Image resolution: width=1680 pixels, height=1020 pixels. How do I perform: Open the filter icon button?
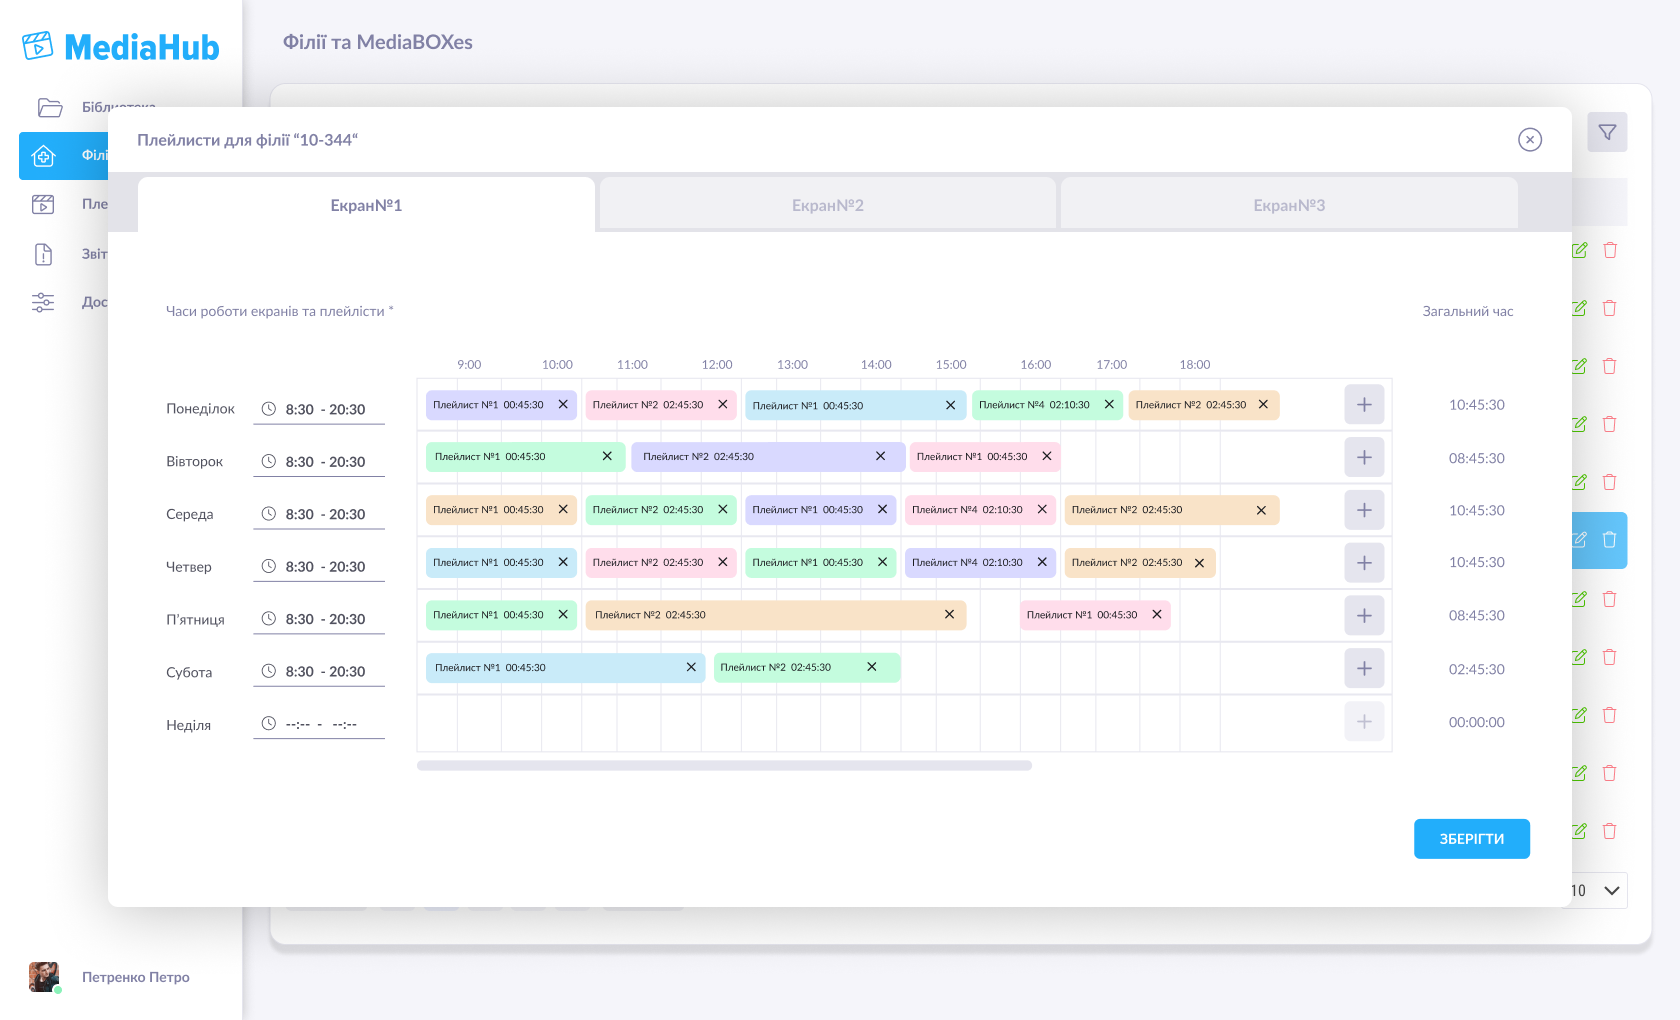(x=1607, y=132)
